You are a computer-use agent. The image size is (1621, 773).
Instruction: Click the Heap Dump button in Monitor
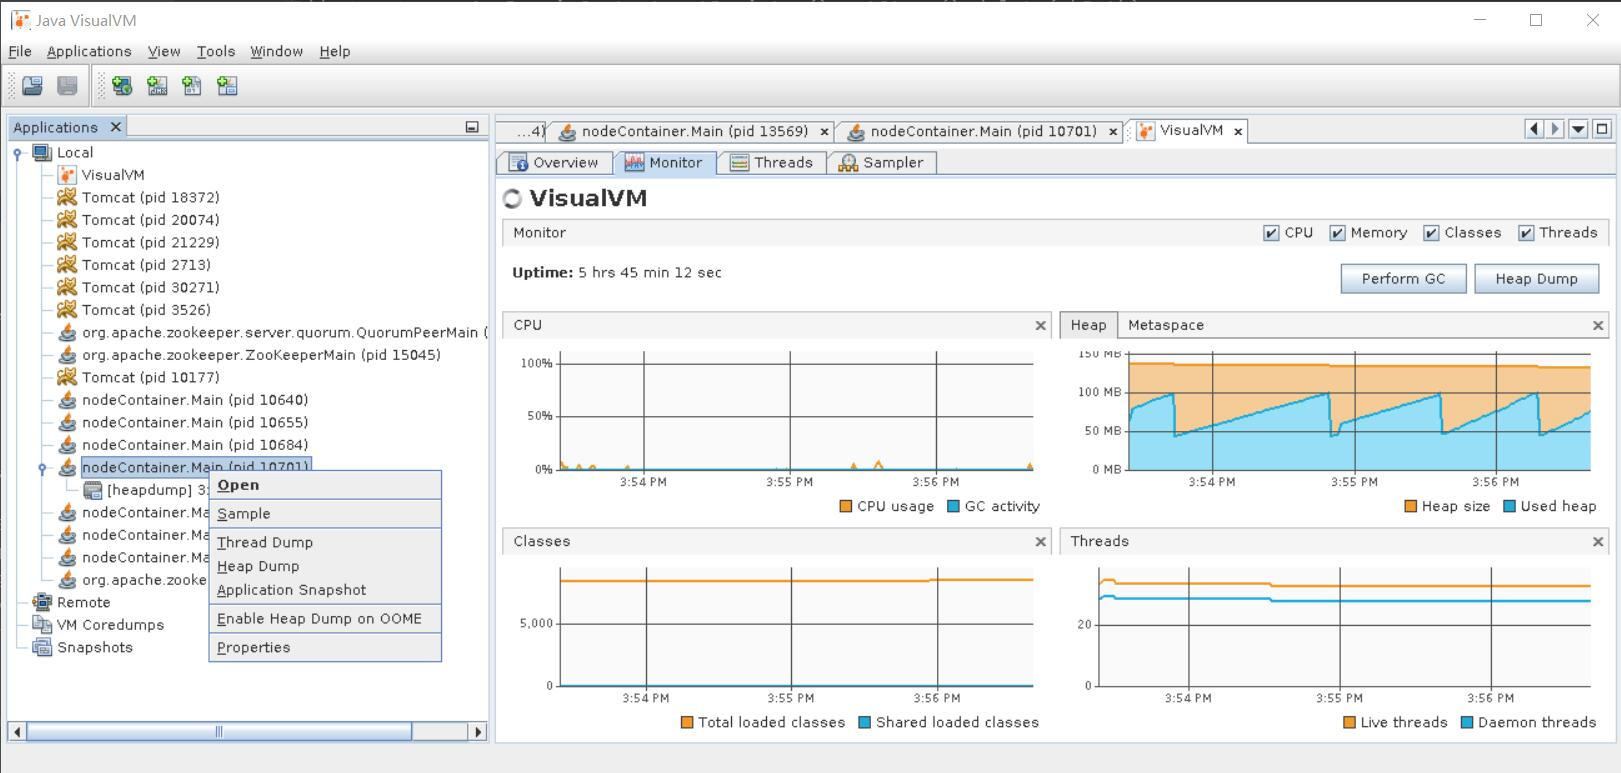pyautogui.click(x=1536, y=279)
